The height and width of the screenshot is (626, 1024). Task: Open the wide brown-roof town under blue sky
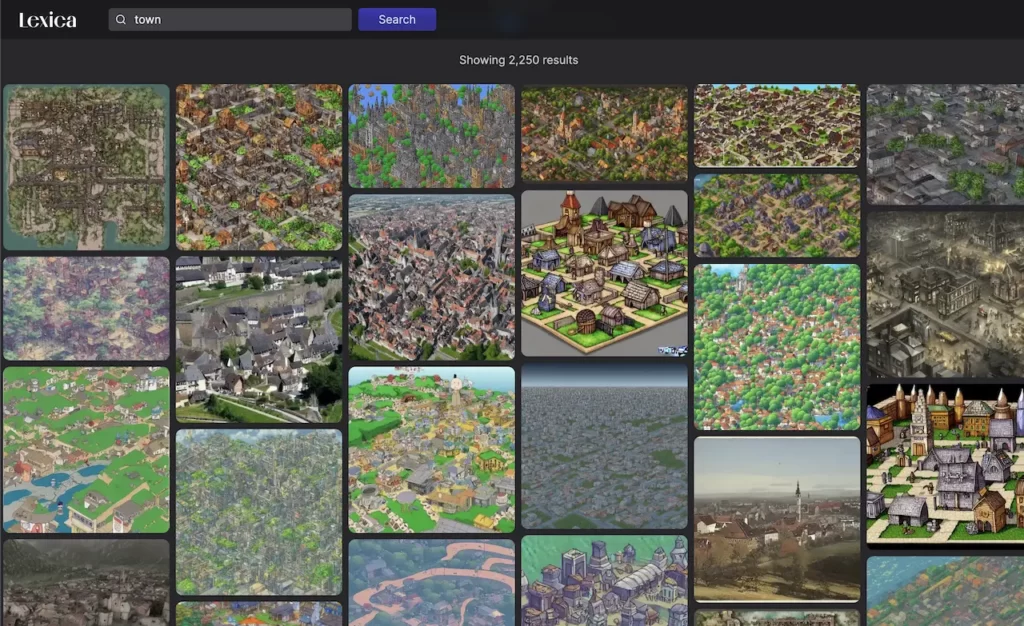click(x=777, y=125)
